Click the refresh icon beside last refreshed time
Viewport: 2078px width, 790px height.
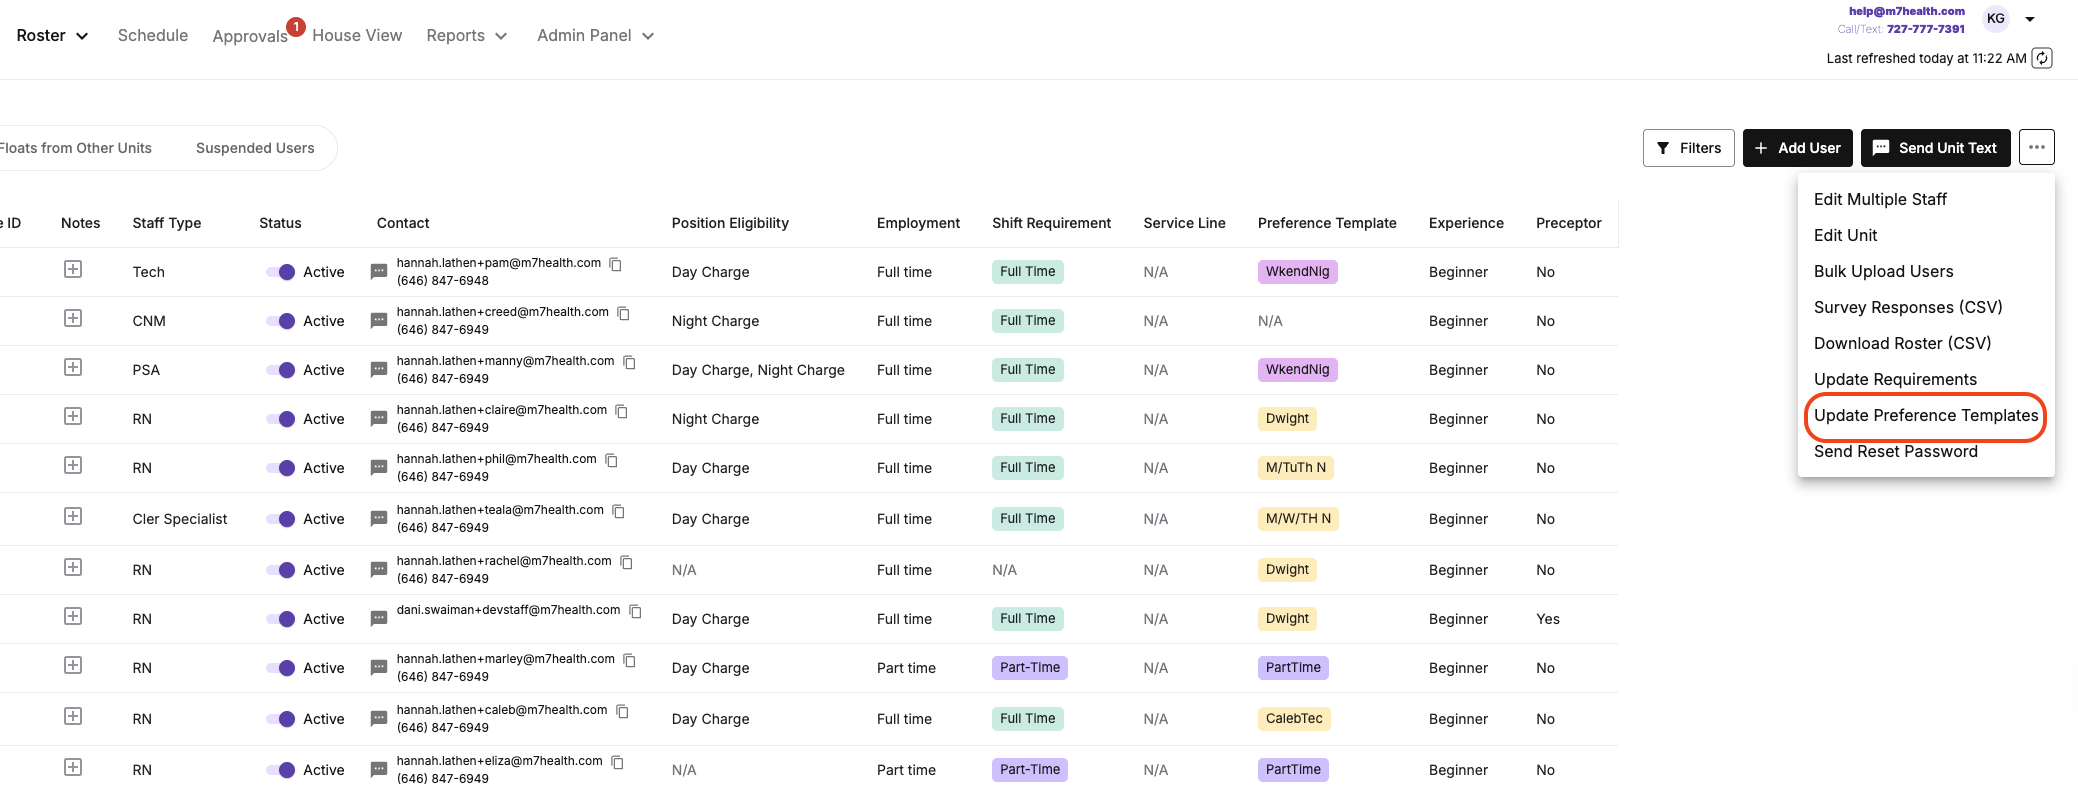click(x=2042, y=58)
